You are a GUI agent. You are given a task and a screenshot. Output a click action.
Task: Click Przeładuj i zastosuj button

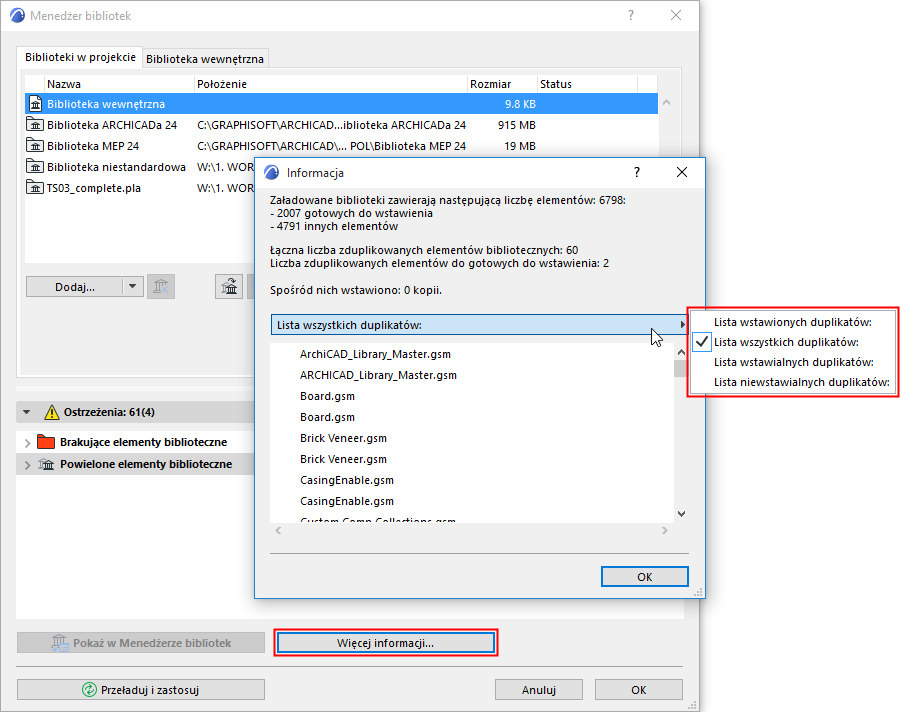(x=141, y=690)
